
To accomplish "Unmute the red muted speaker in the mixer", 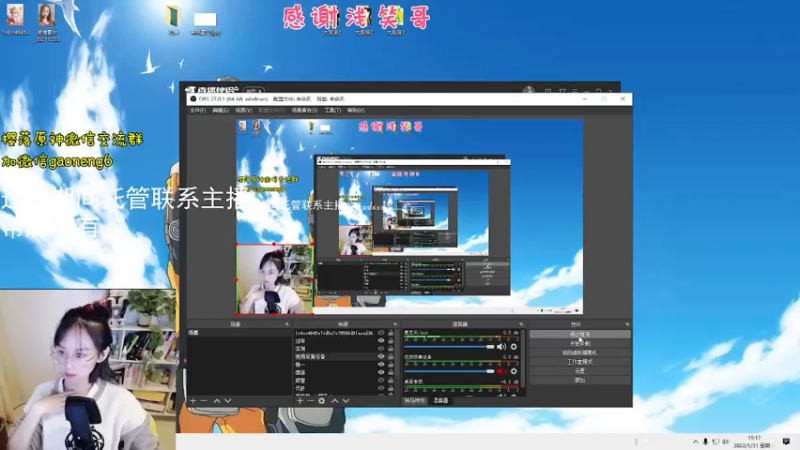I will (502, 371).
